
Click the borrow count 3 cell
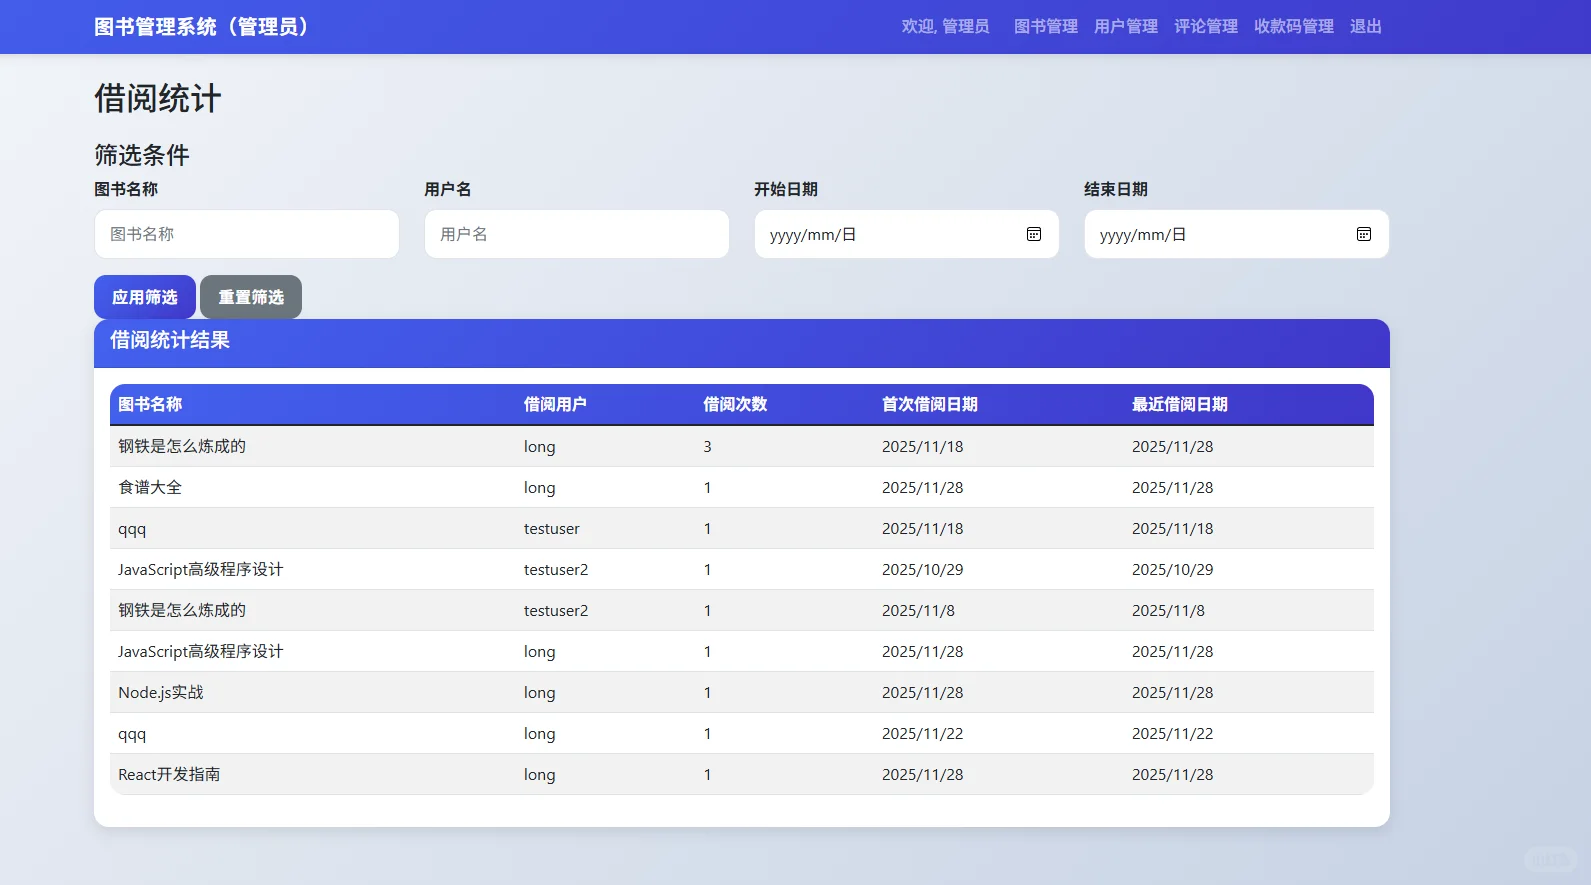[707, 446]
